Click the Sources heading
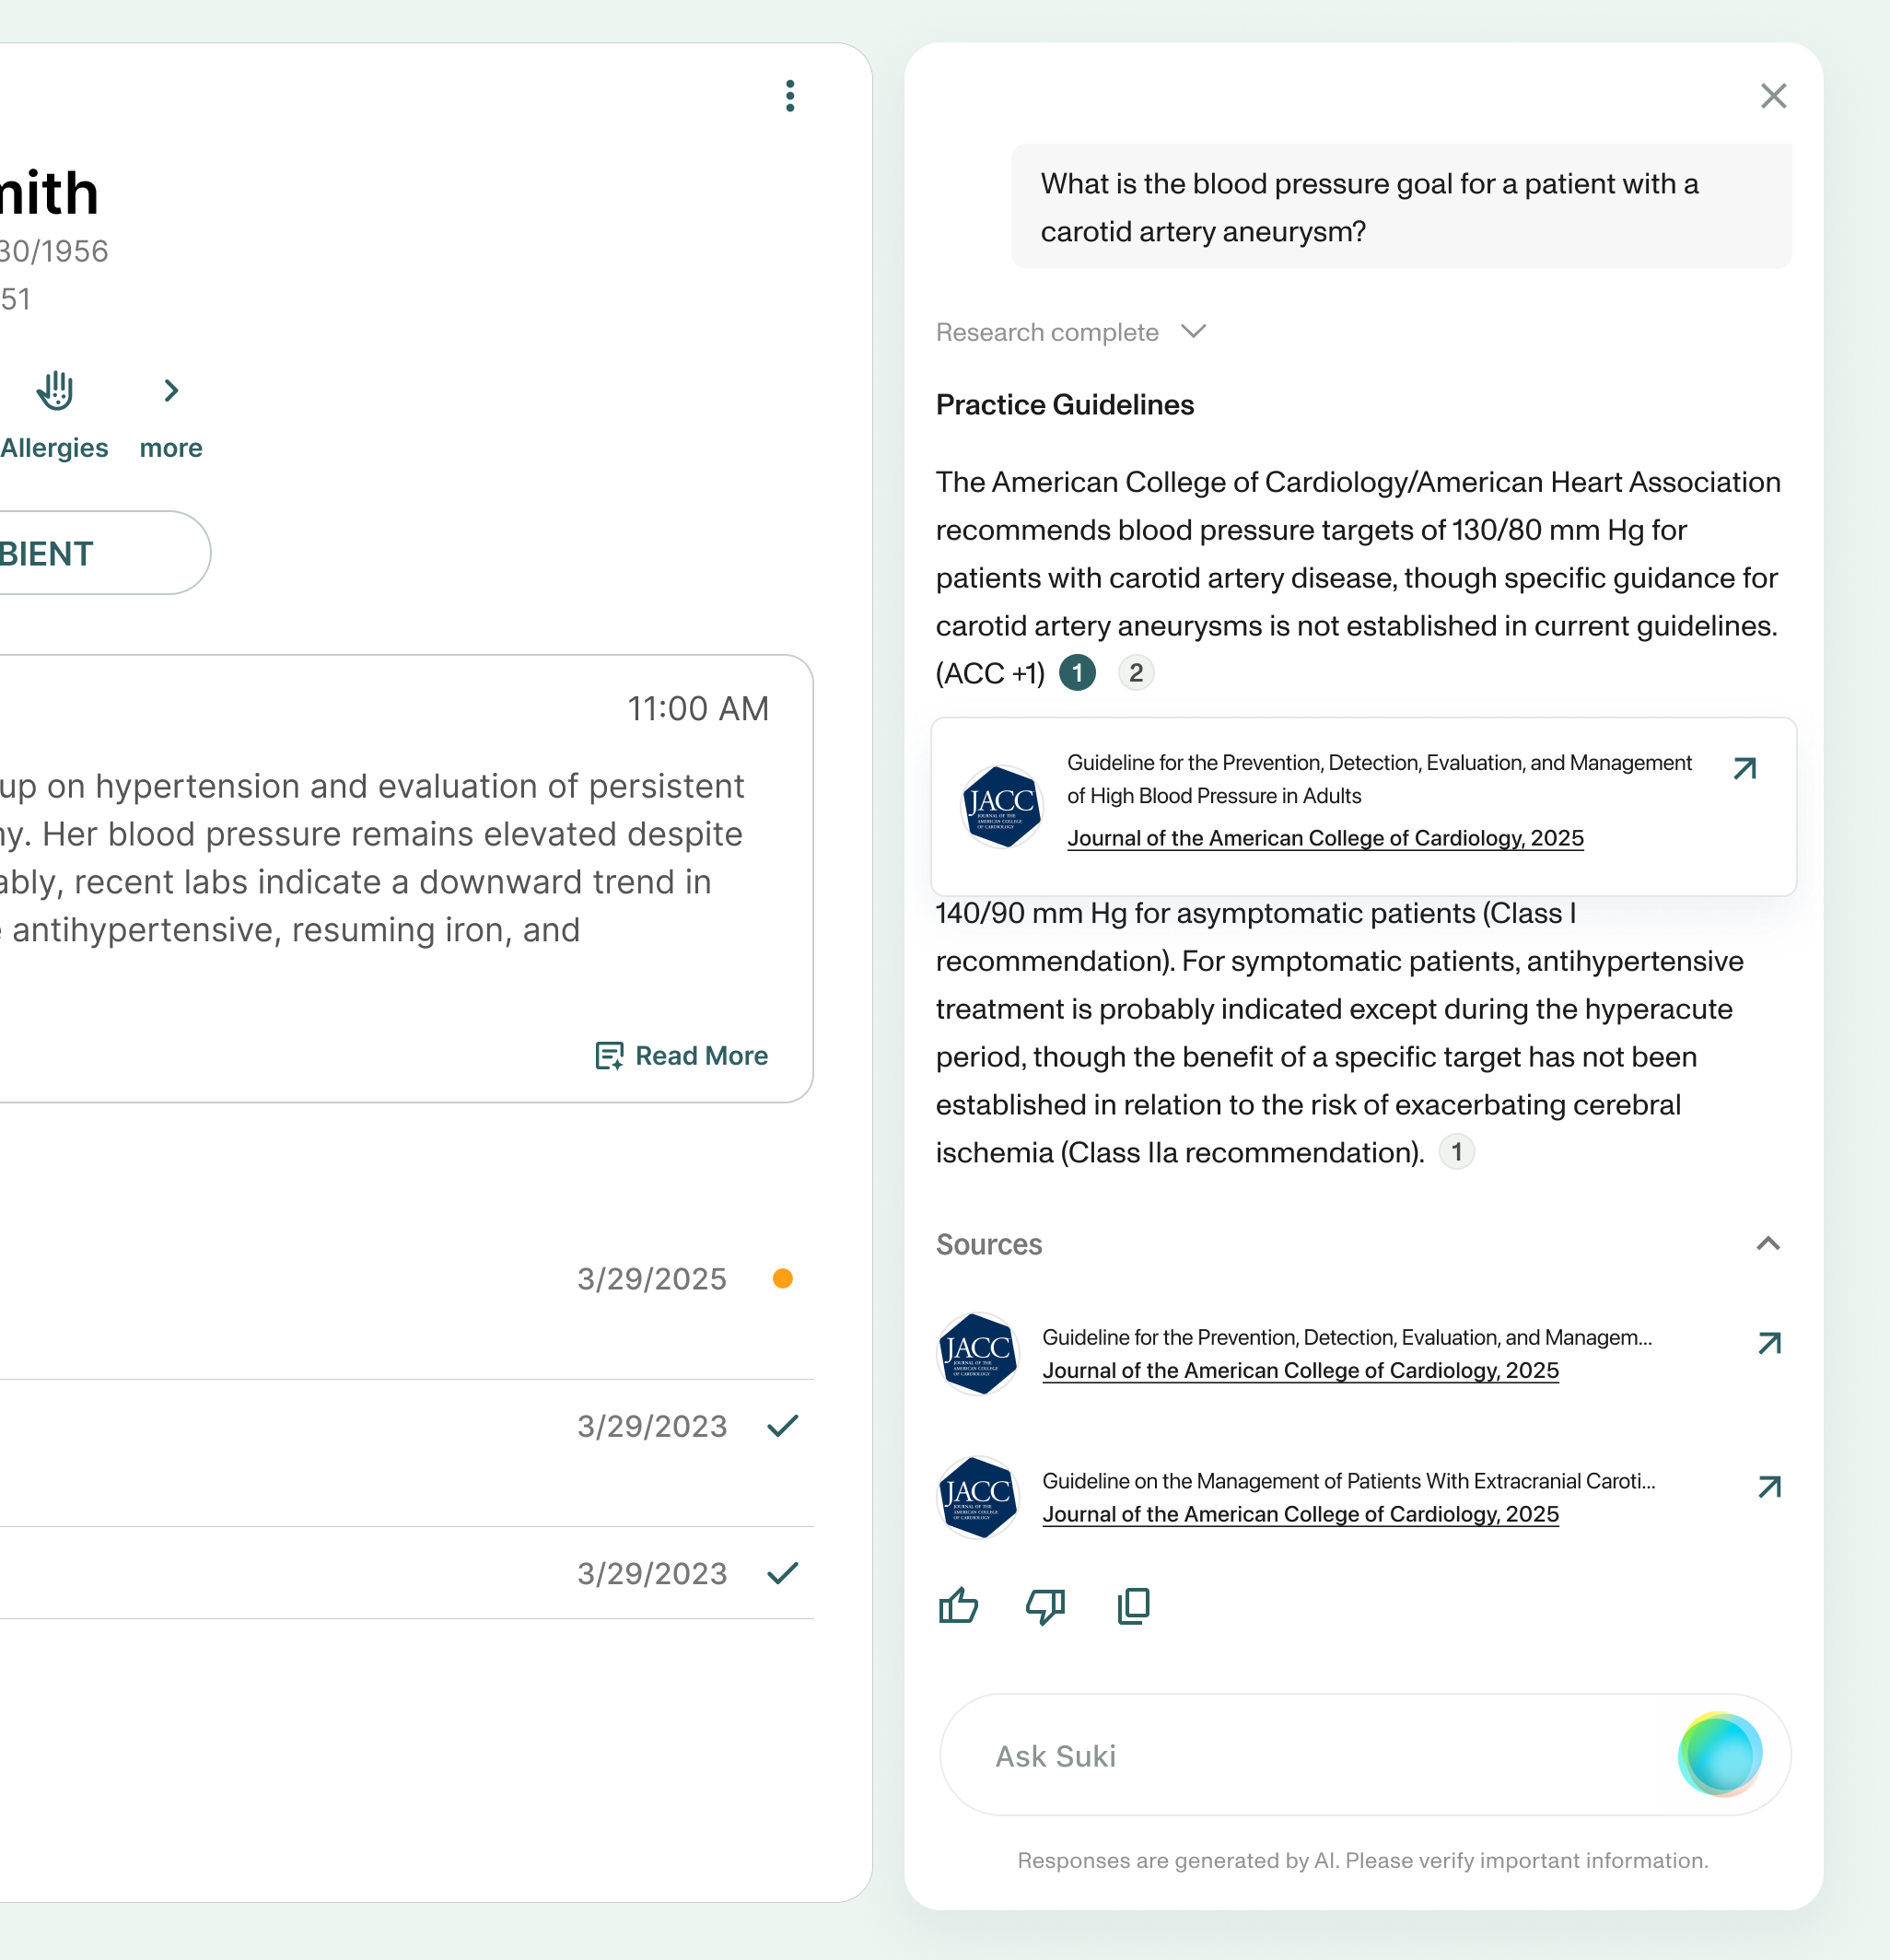1890x1960 pixels. pos(989,1245)
